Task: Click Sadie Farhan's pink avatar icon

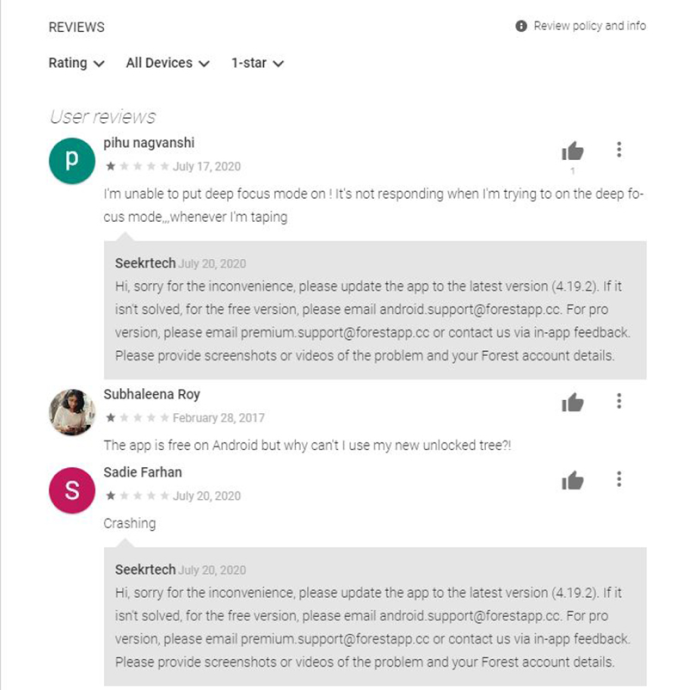Action: tap(72, 489)
